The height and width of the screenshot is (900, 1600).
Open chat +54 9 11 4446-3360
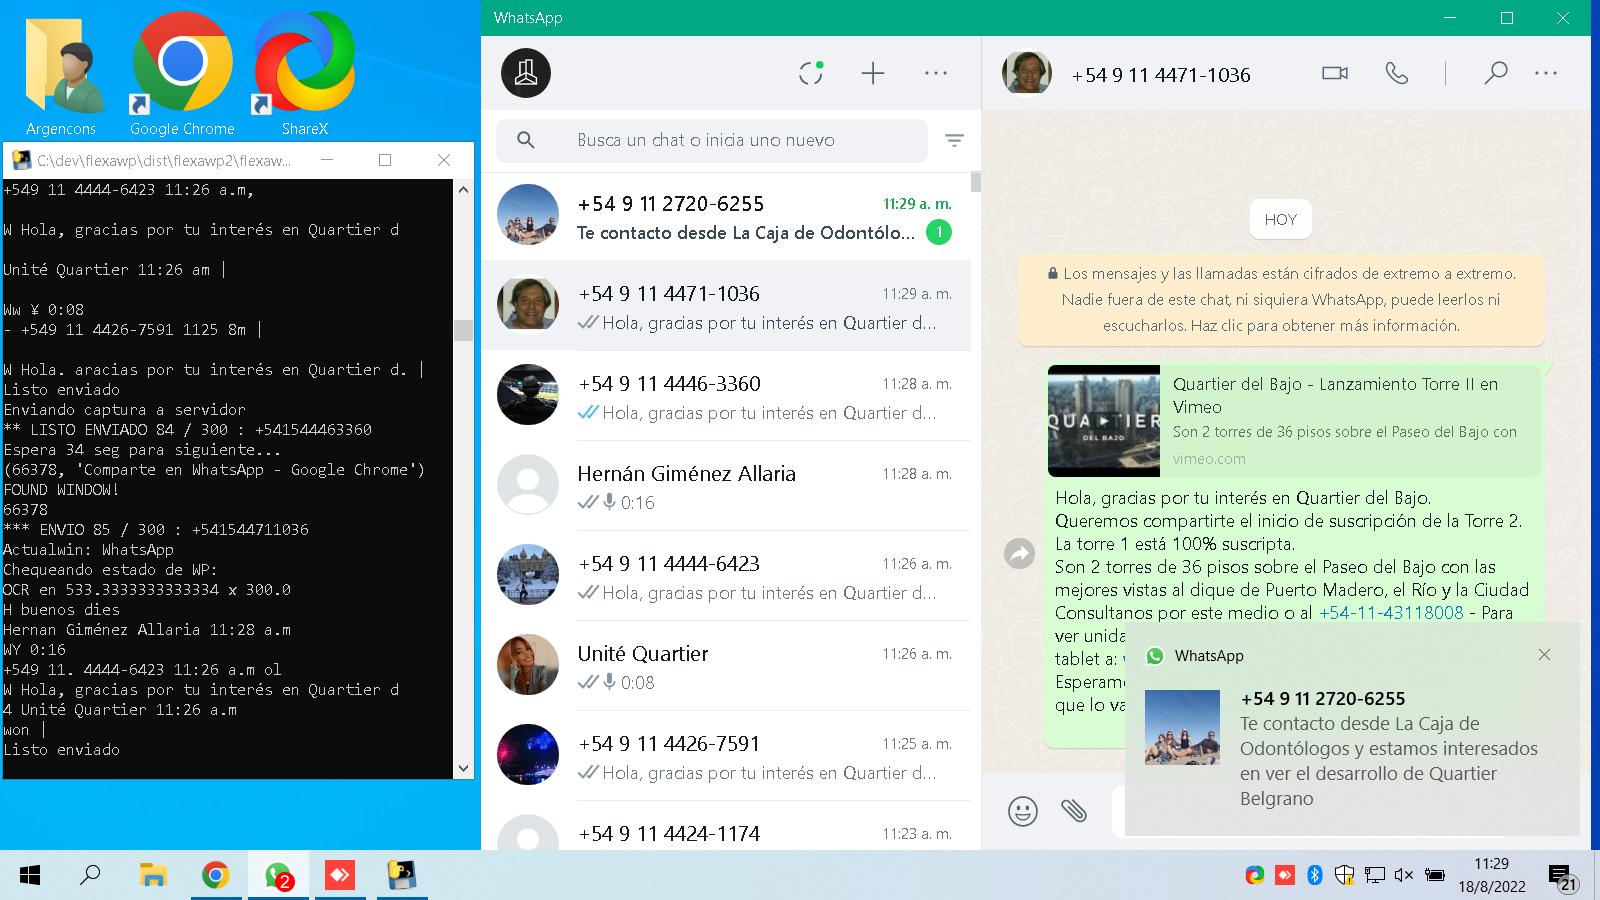coord(726,396)
